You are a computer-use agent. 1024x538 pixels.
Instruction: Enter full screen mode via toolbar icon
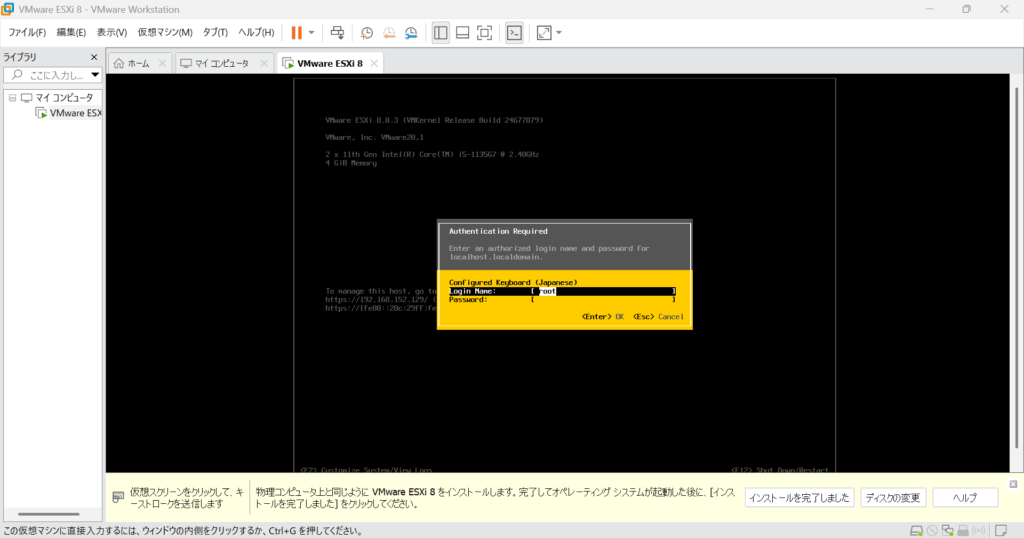484,33
